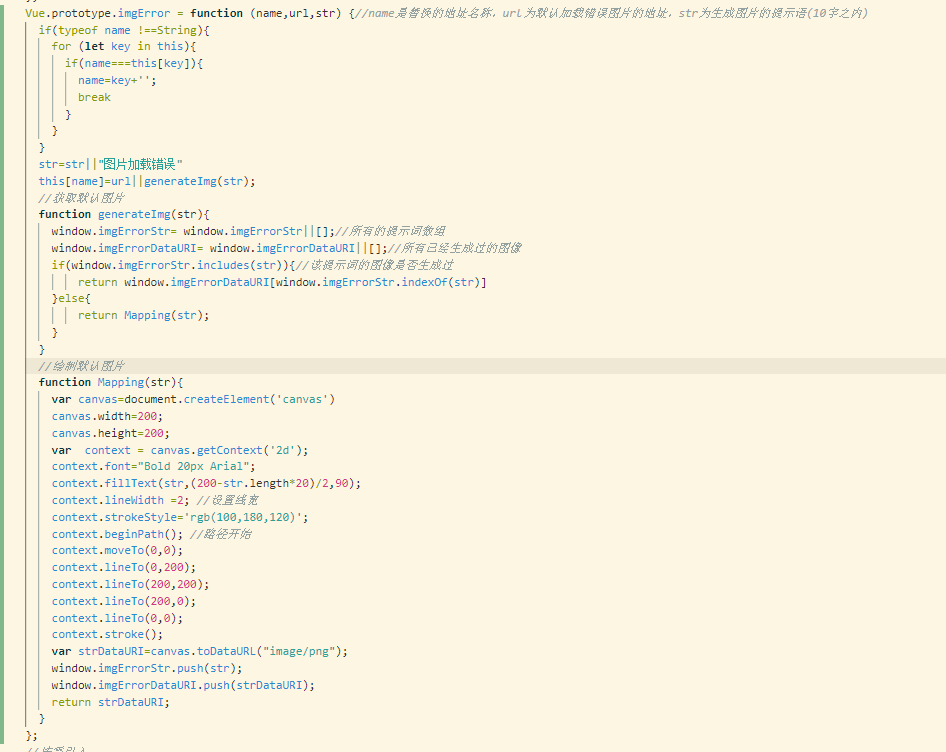Click the Vue.prototype.imgError function declaration line
Image resolution: width=946 pixels, height=752 pixels.
point(446,13)
